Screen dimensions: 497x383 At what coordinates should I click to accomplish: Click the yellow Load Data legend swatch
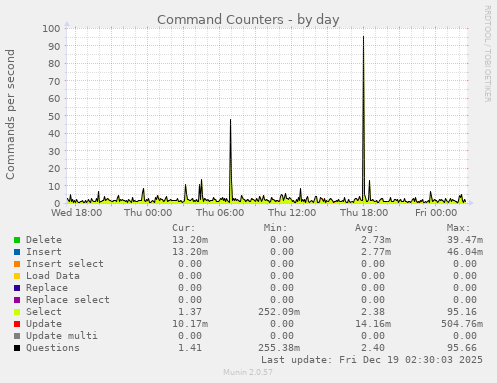point(17,276)
